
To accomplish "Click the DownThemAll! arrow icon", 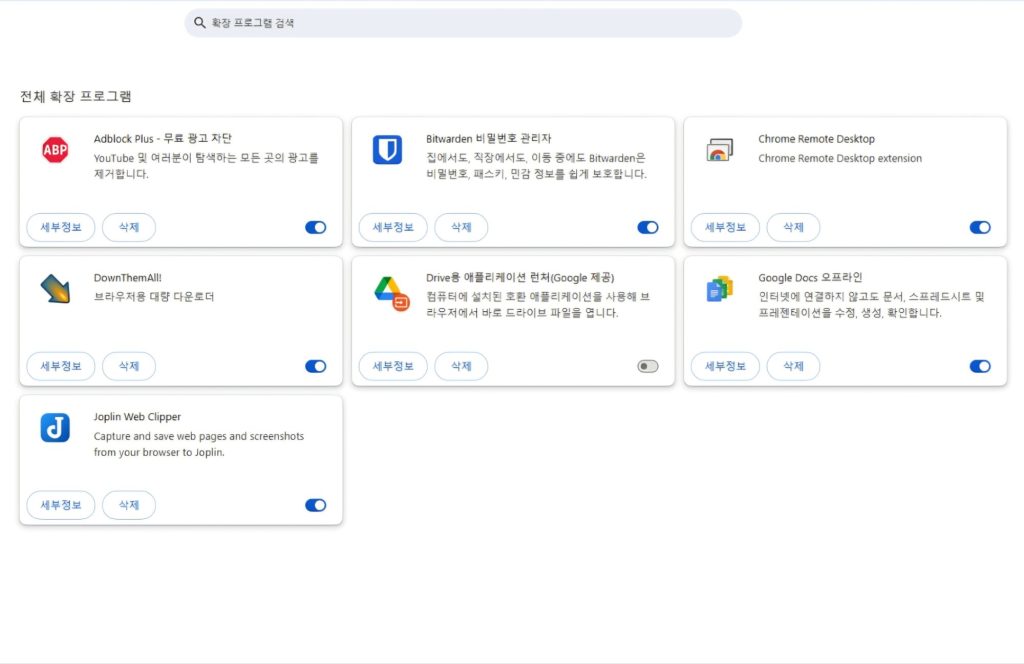I will tap(55, 289).
